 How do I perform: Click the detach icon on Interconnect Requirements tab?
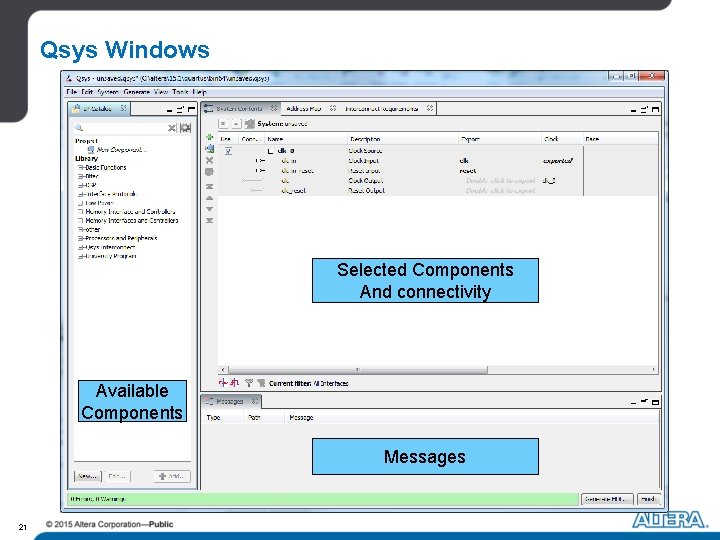[x=430, y=108]
